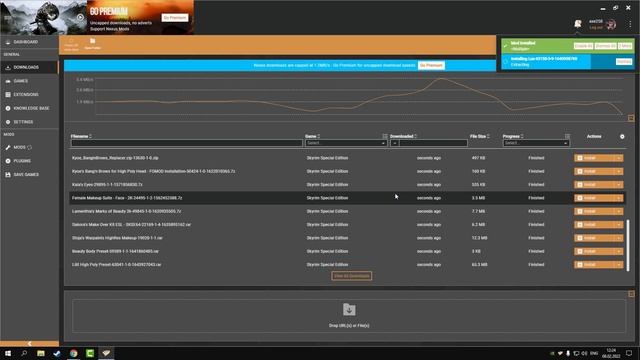Image resolution: width=640 pixels, height=360 pixels.
Task: Click More on the Mod installed notification
Action: pos(625,46)
